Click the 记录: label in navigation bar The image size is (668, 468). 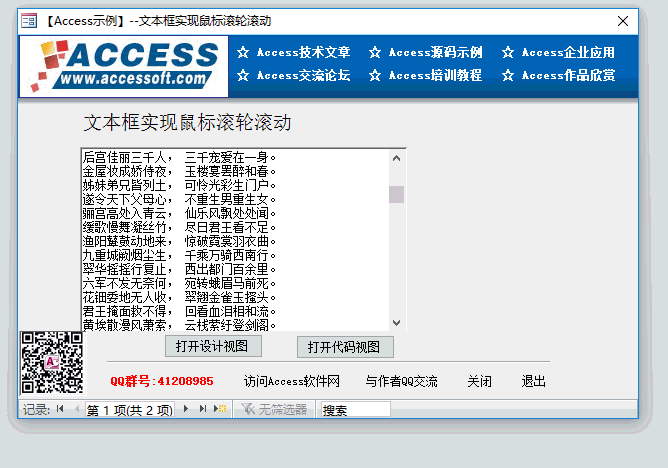(x=36, y=410)
